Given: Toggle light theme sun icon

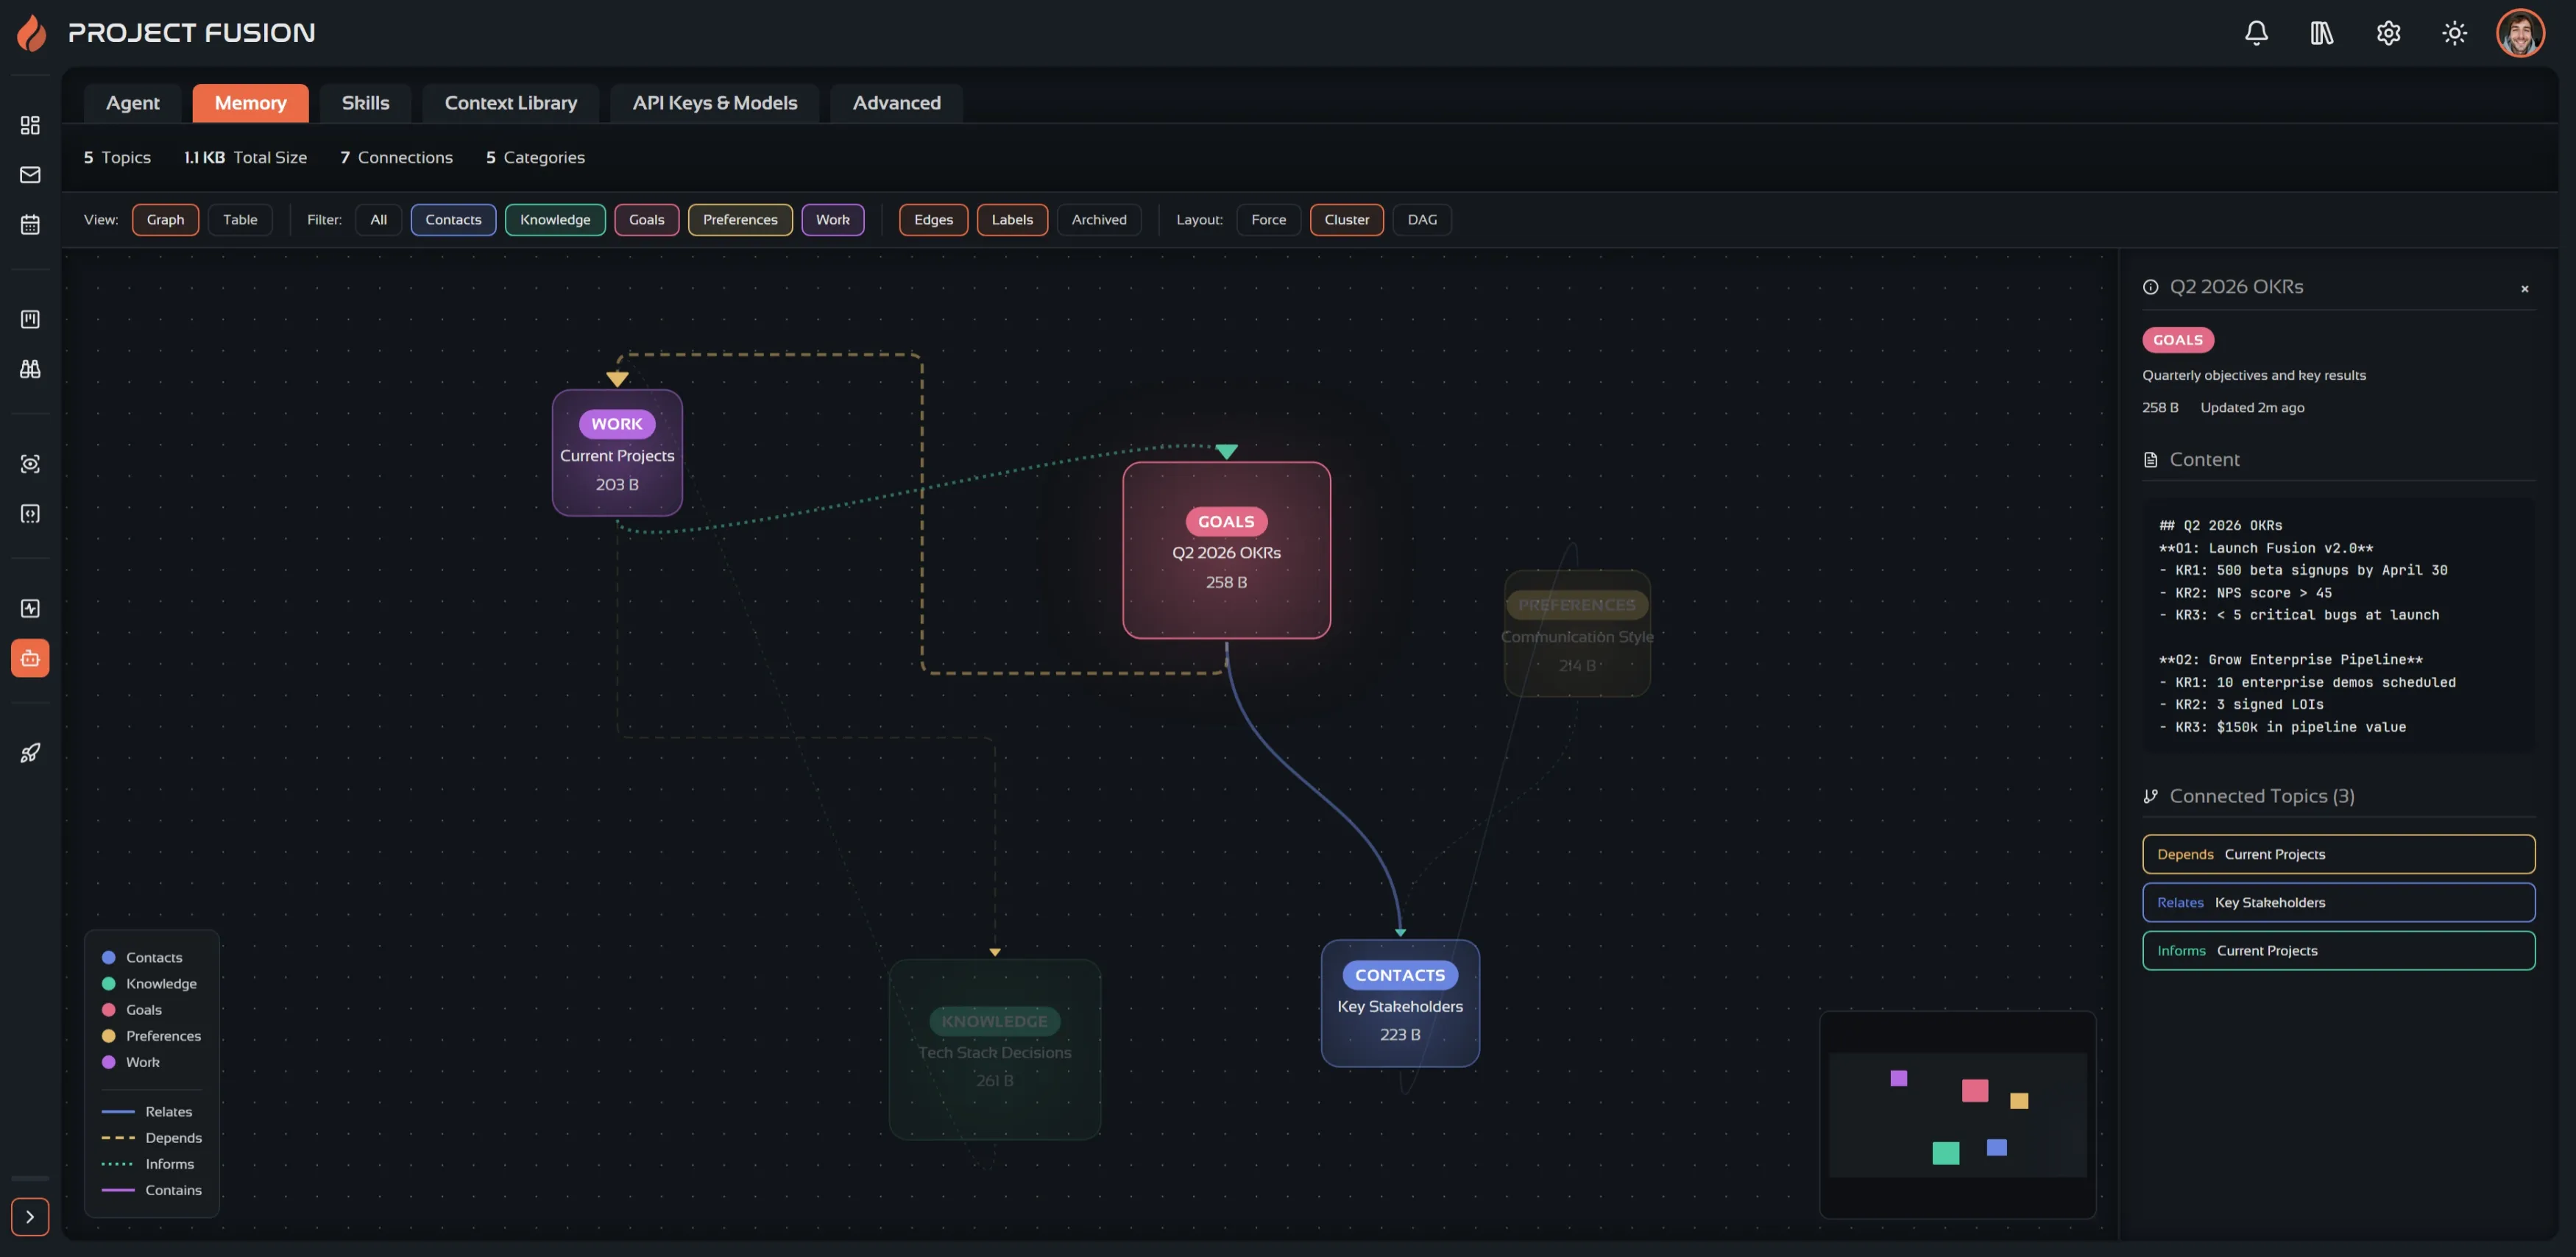Looking at the screenshot, I should pos(2454,33).
